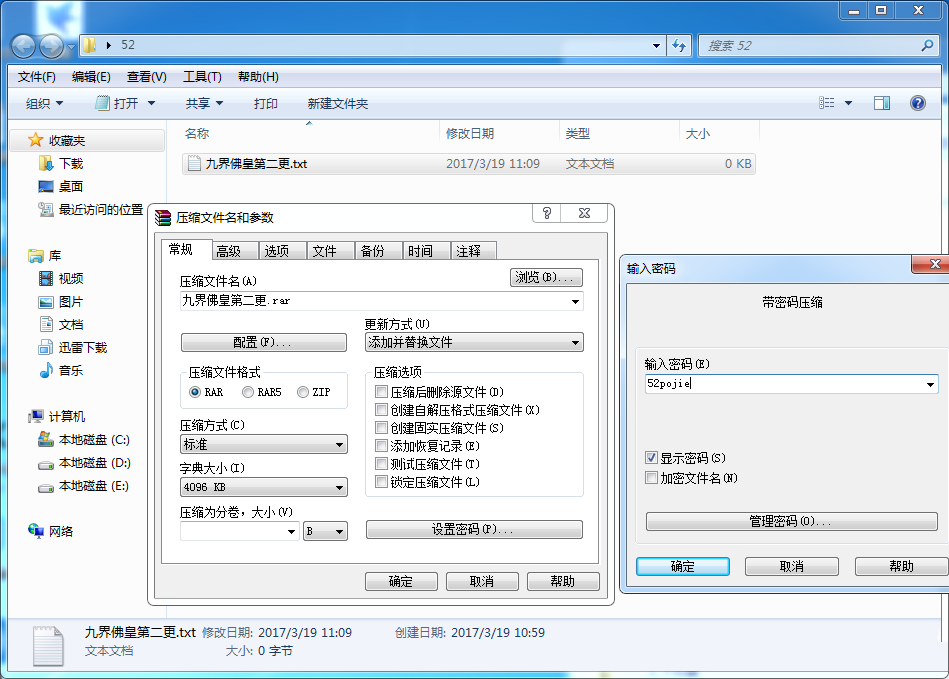
Task: Click the Browse (浏览) button
Action: pyautogui.click(x=547, y=277)
